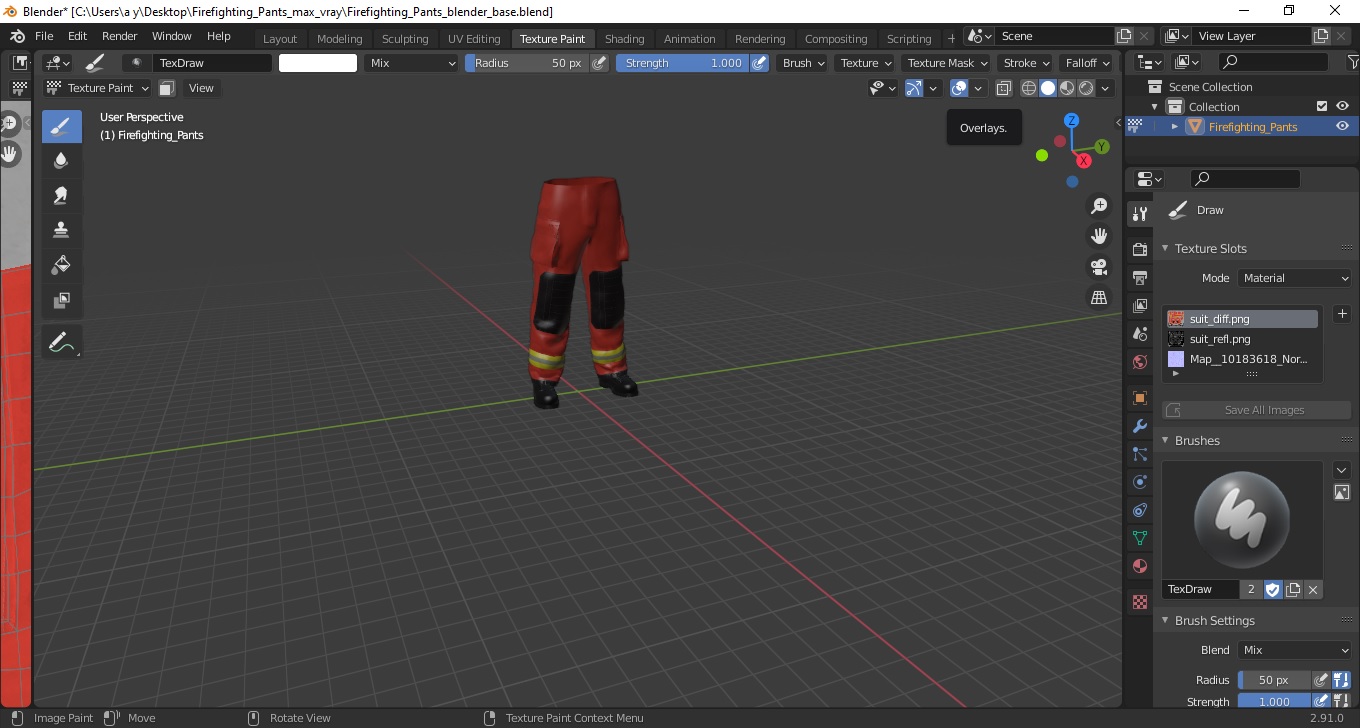Screen dimensions: 1360x728
Task: Open the File menu
Action: (44, 36)
